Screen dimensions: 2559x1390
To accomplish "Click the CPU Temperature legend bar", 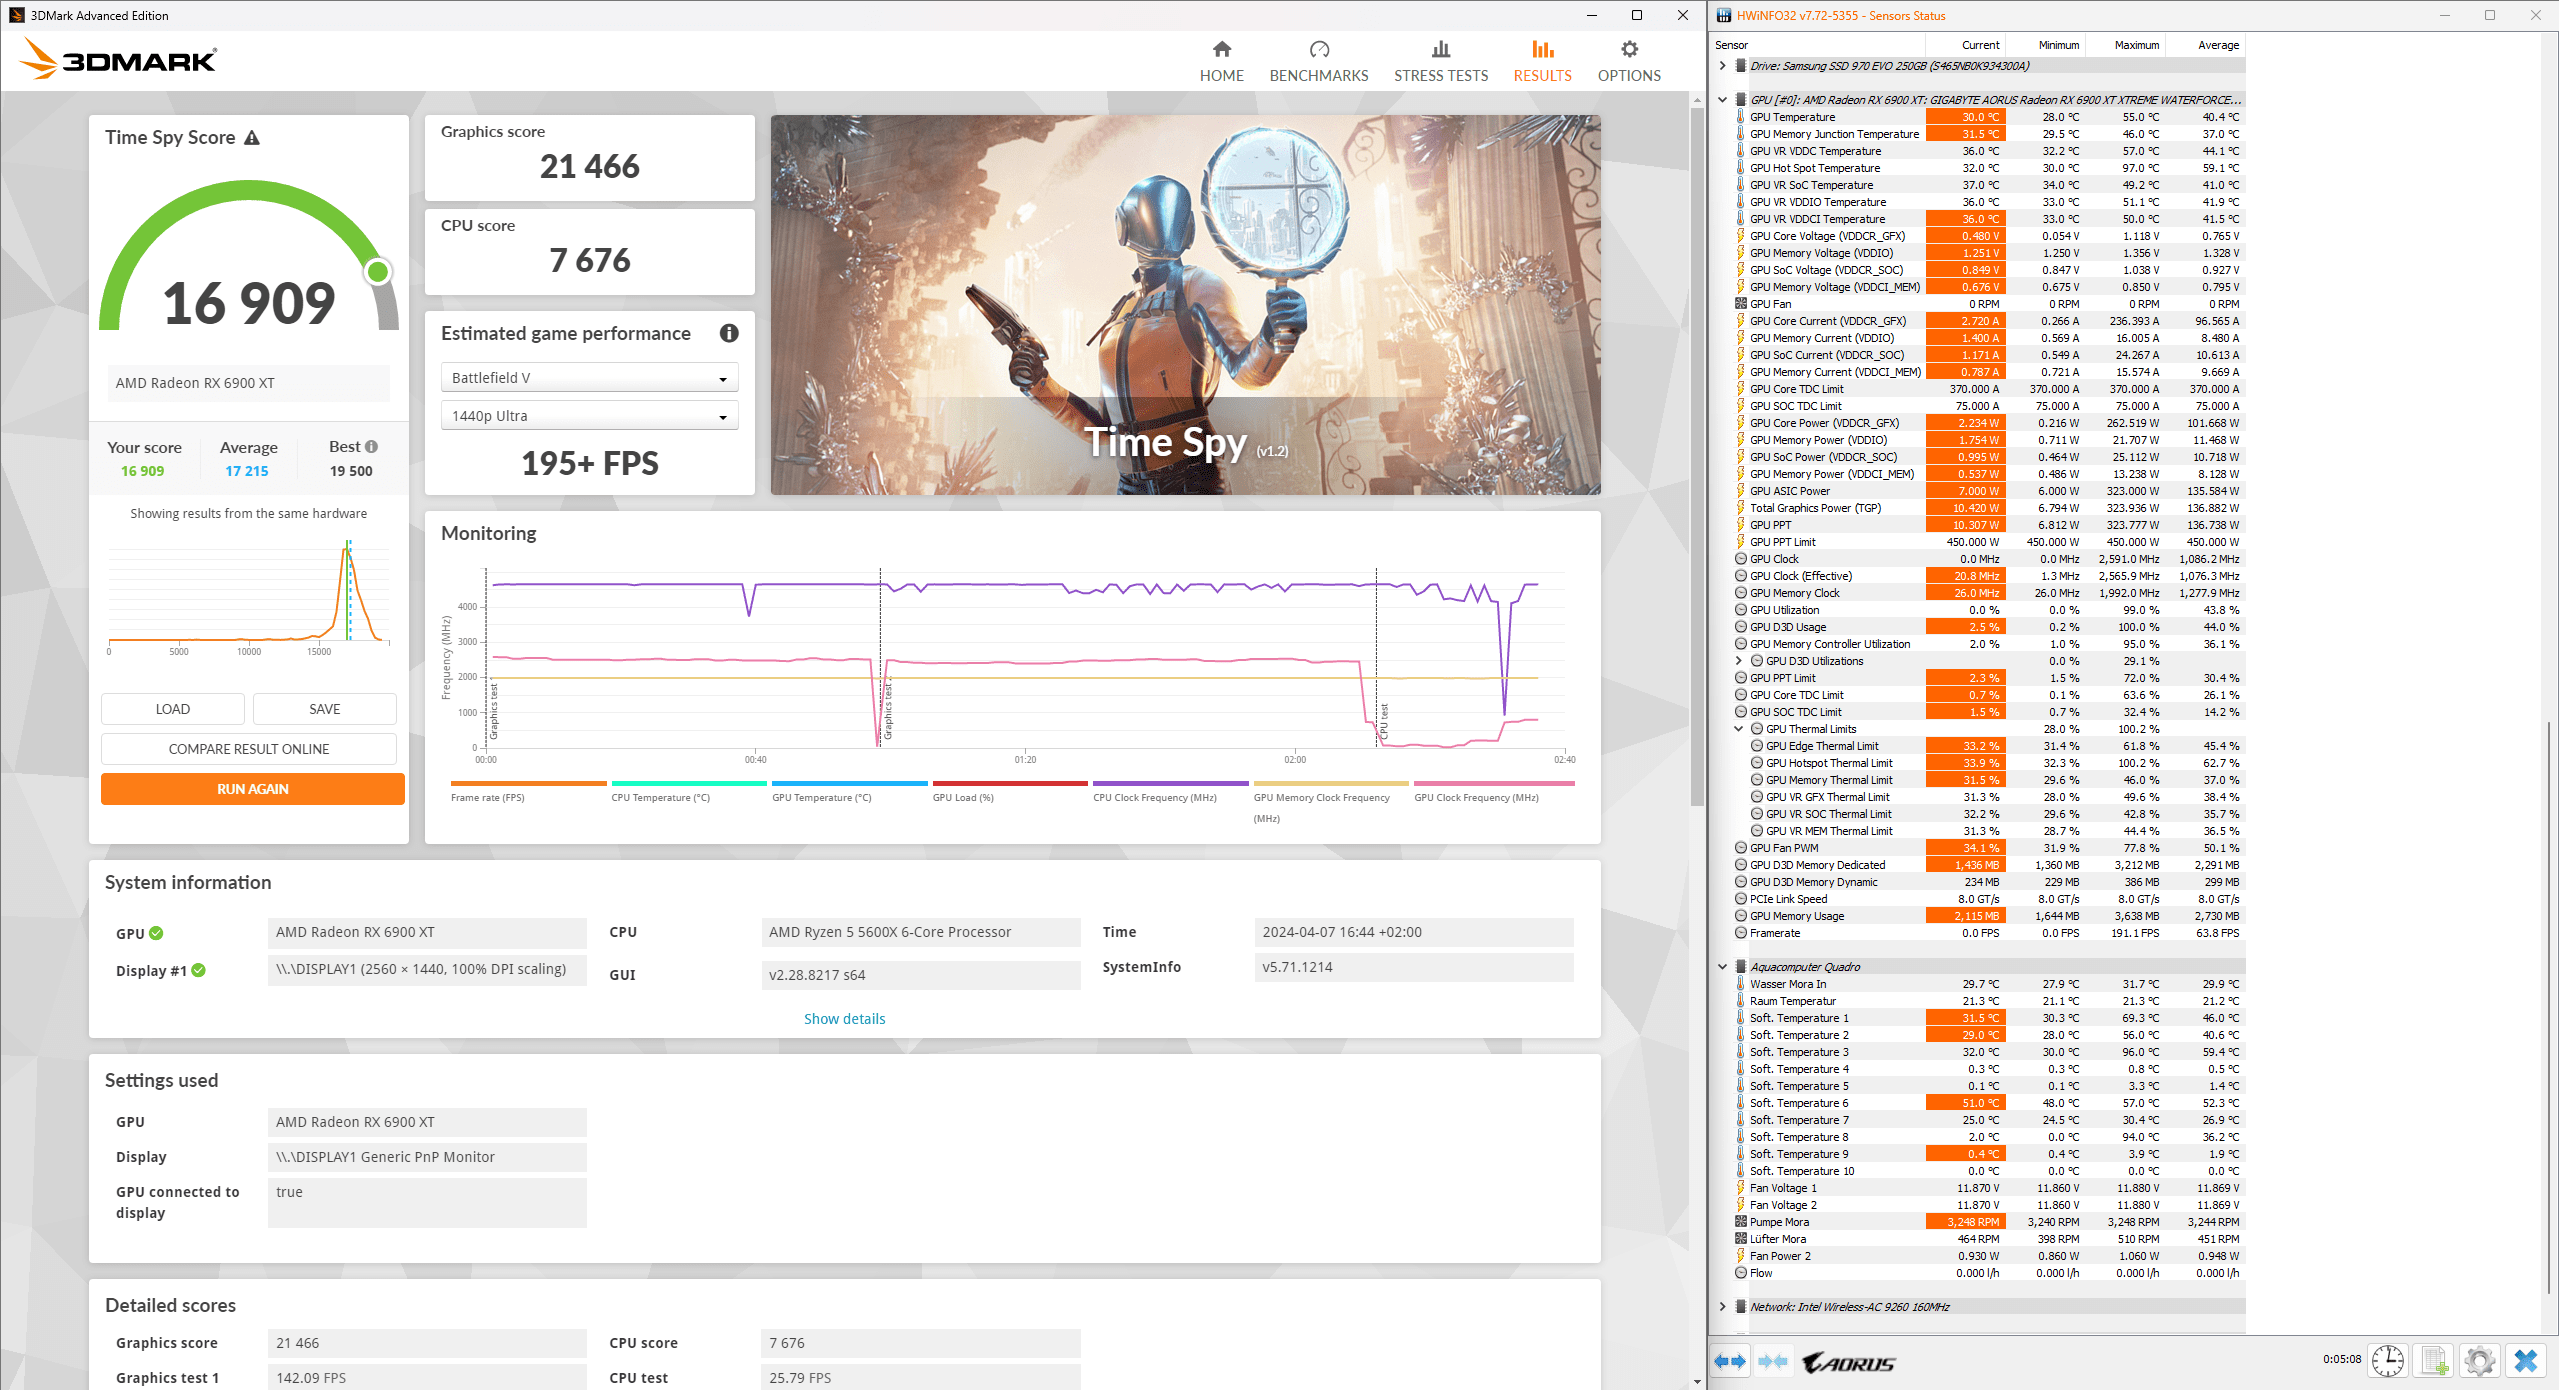I will [689, 783].
